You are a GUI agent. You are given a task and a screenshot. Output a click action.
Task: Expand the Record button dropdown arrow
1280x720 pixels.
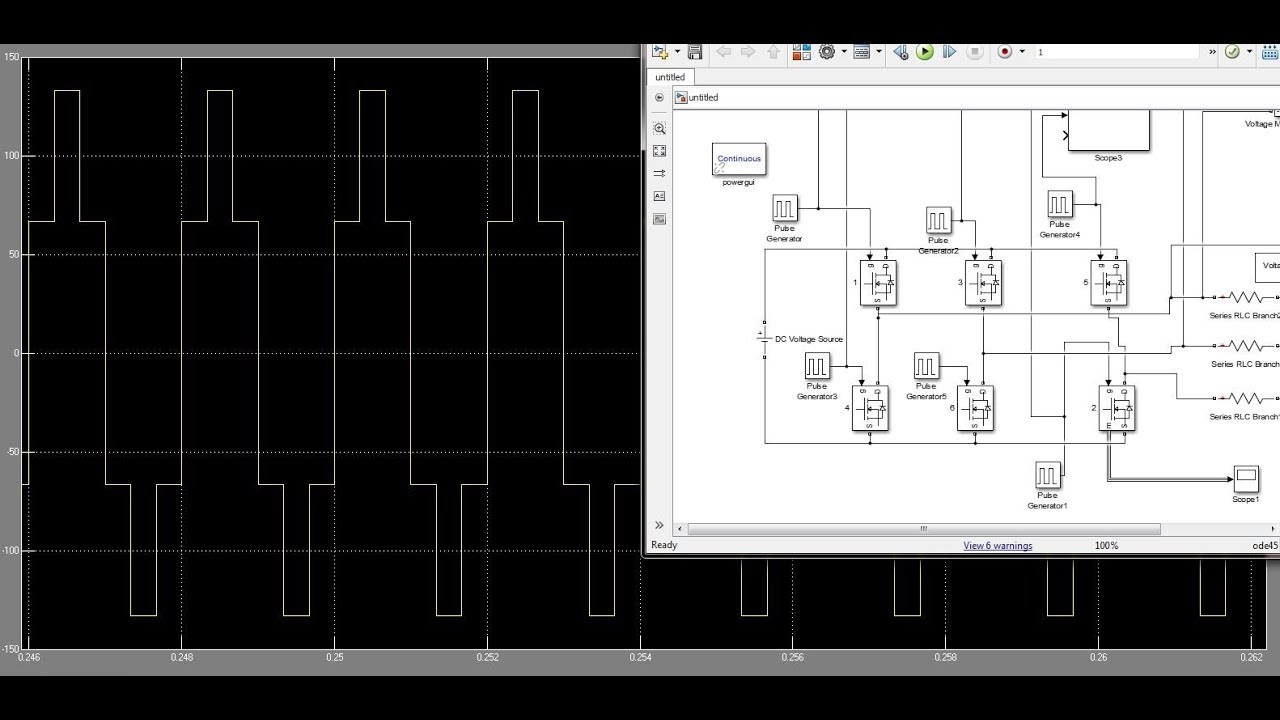click(1021, 52)
